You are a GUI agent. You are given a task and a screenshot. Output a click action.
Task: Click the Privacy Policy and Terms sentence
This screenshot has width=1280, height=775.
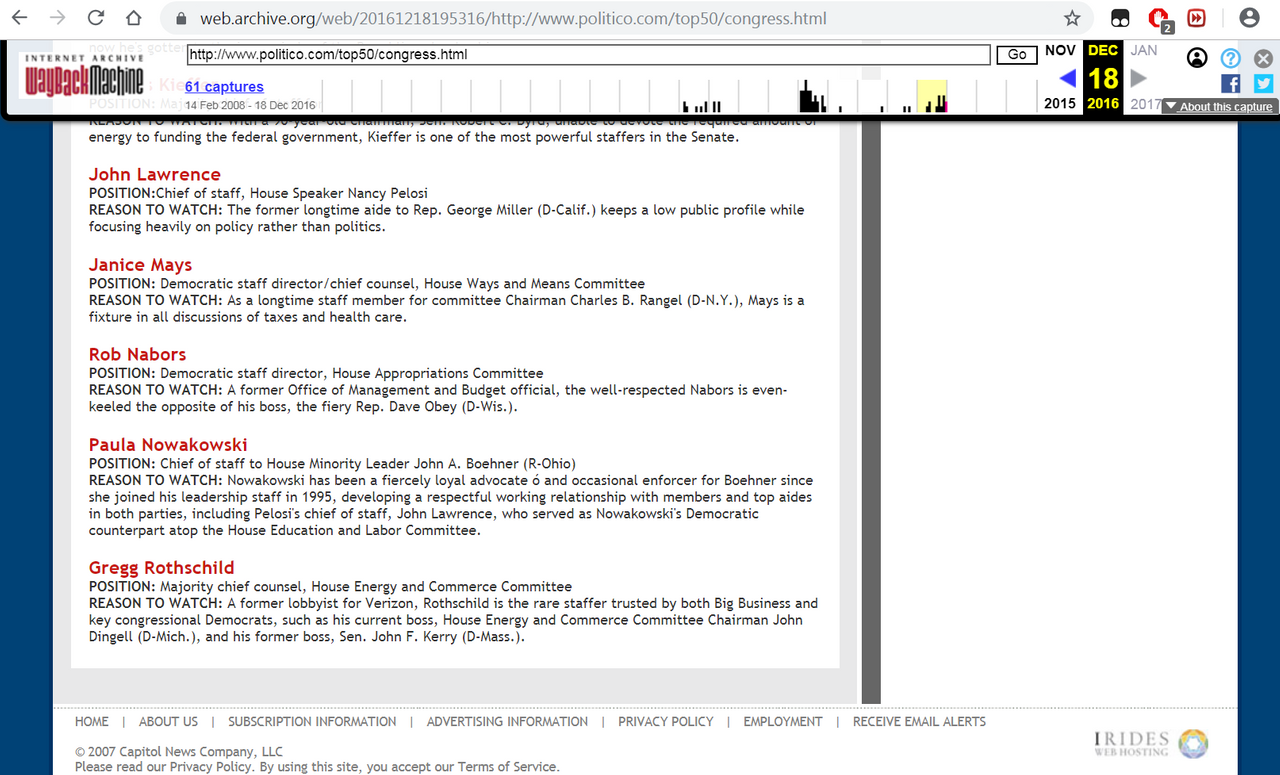[317, 767]
